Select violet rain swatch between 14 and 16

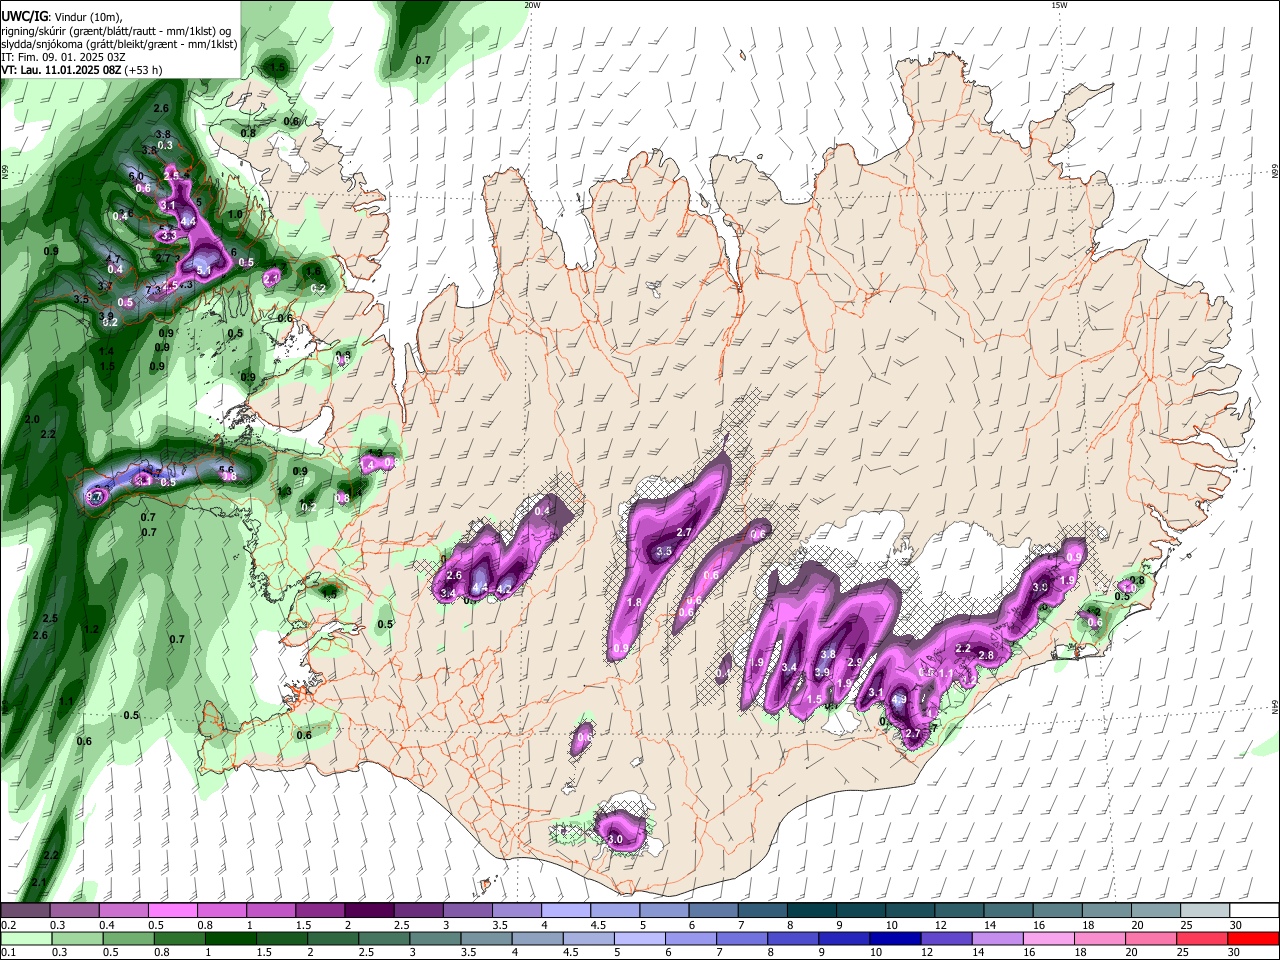(999, 938)
